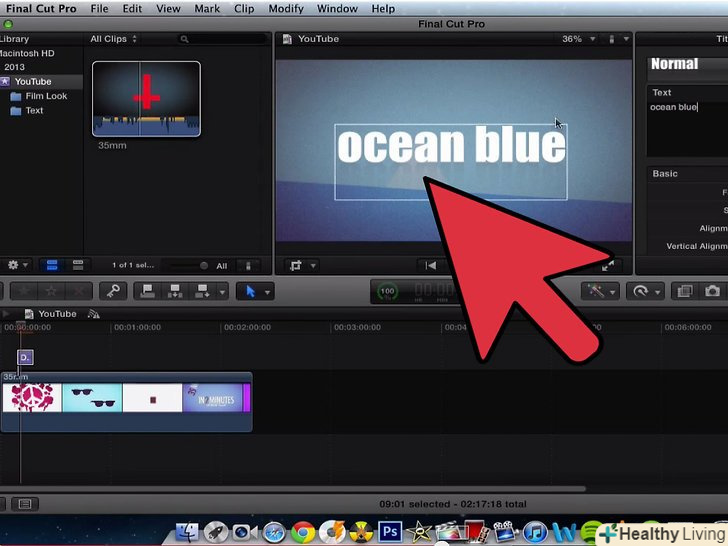Switch browser to filmstrip view
This screenshot has width=728, height=546.
pyautogui.click(x=52, y=265)
